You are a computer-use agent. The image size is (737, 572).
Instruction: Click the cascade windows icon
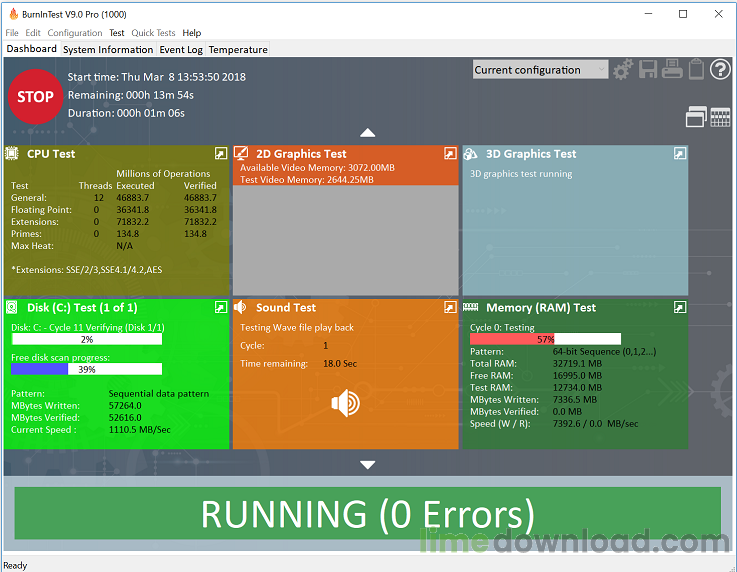pos(696,117)
